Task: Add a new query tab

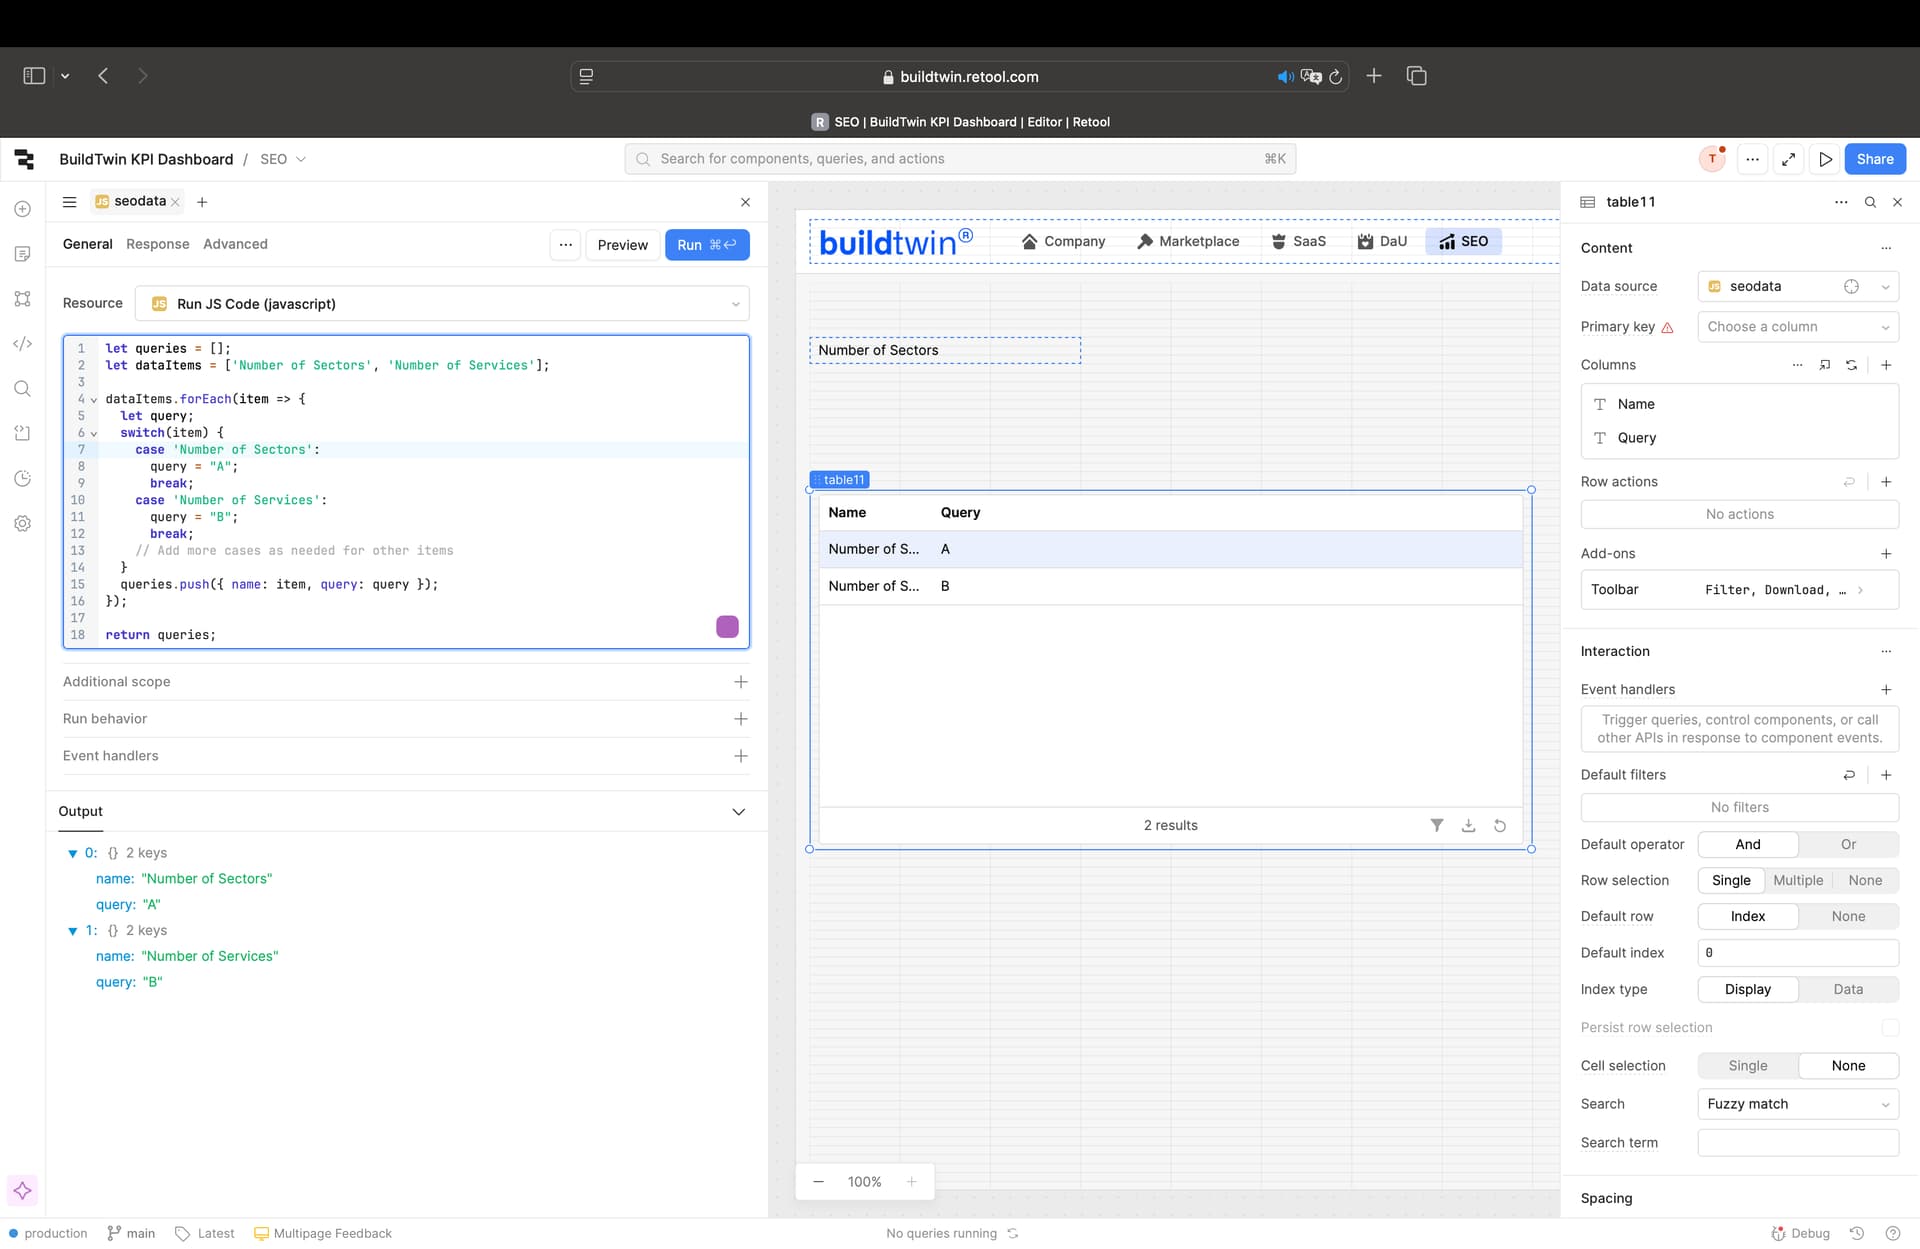Action: point(202,202)
